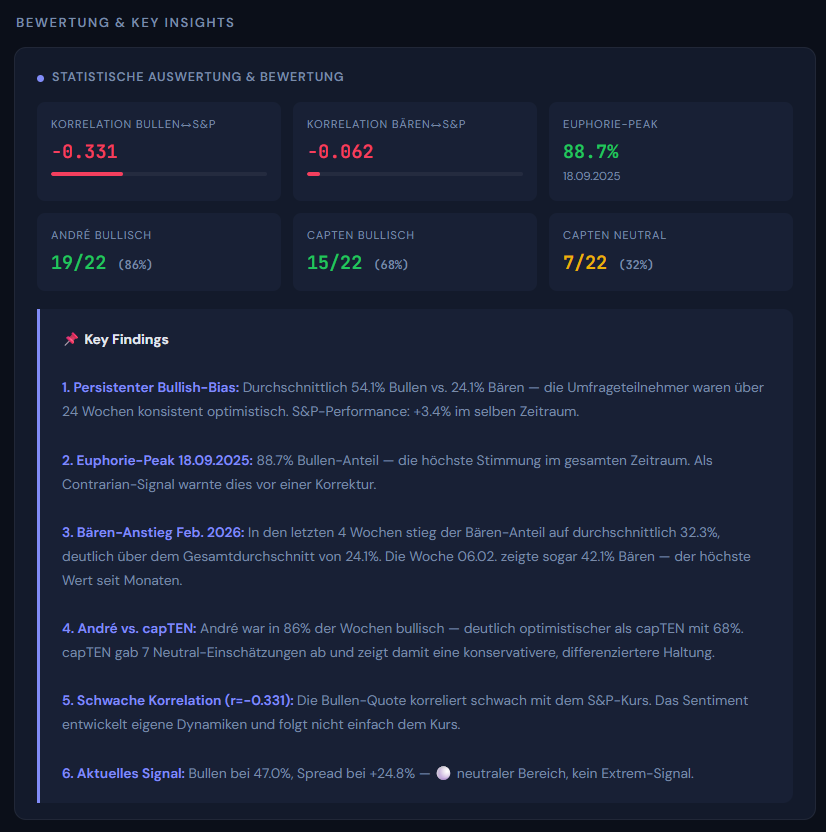Click the André vs. capTEN finding title
826x832 pixels.
click(x=129, y=628)
